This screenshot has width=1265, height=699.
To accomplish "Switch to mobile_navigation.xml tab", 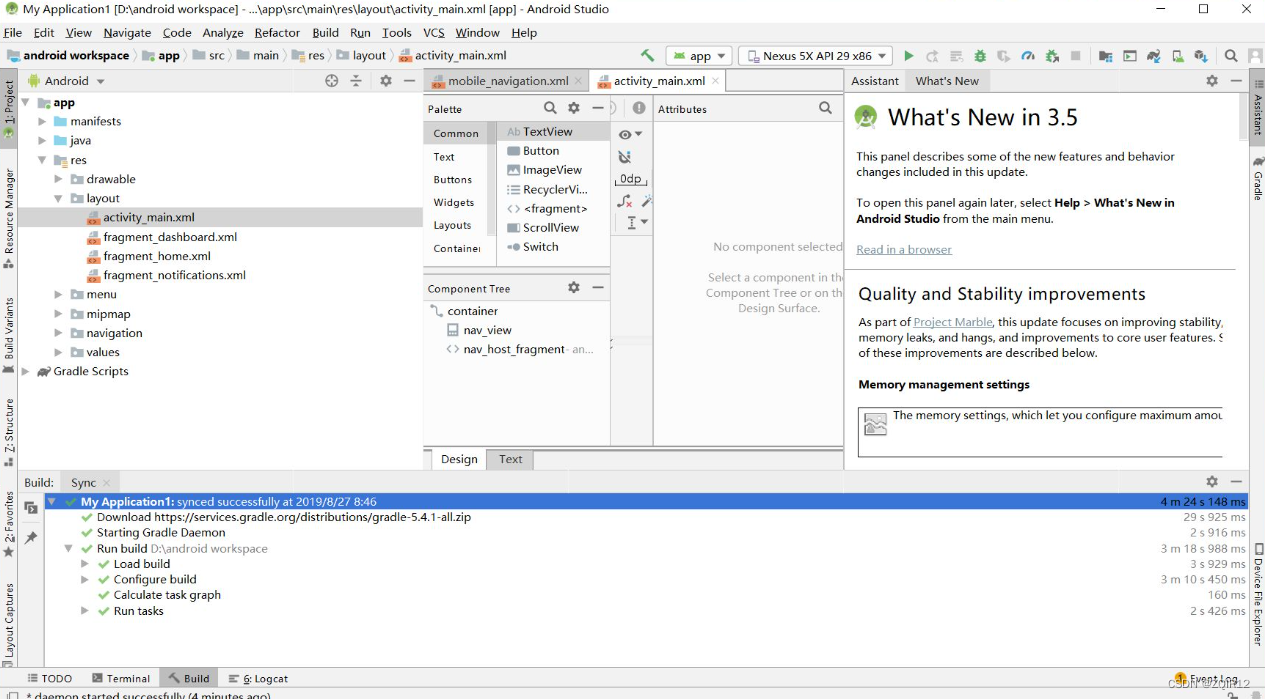I will pos(507,81).
